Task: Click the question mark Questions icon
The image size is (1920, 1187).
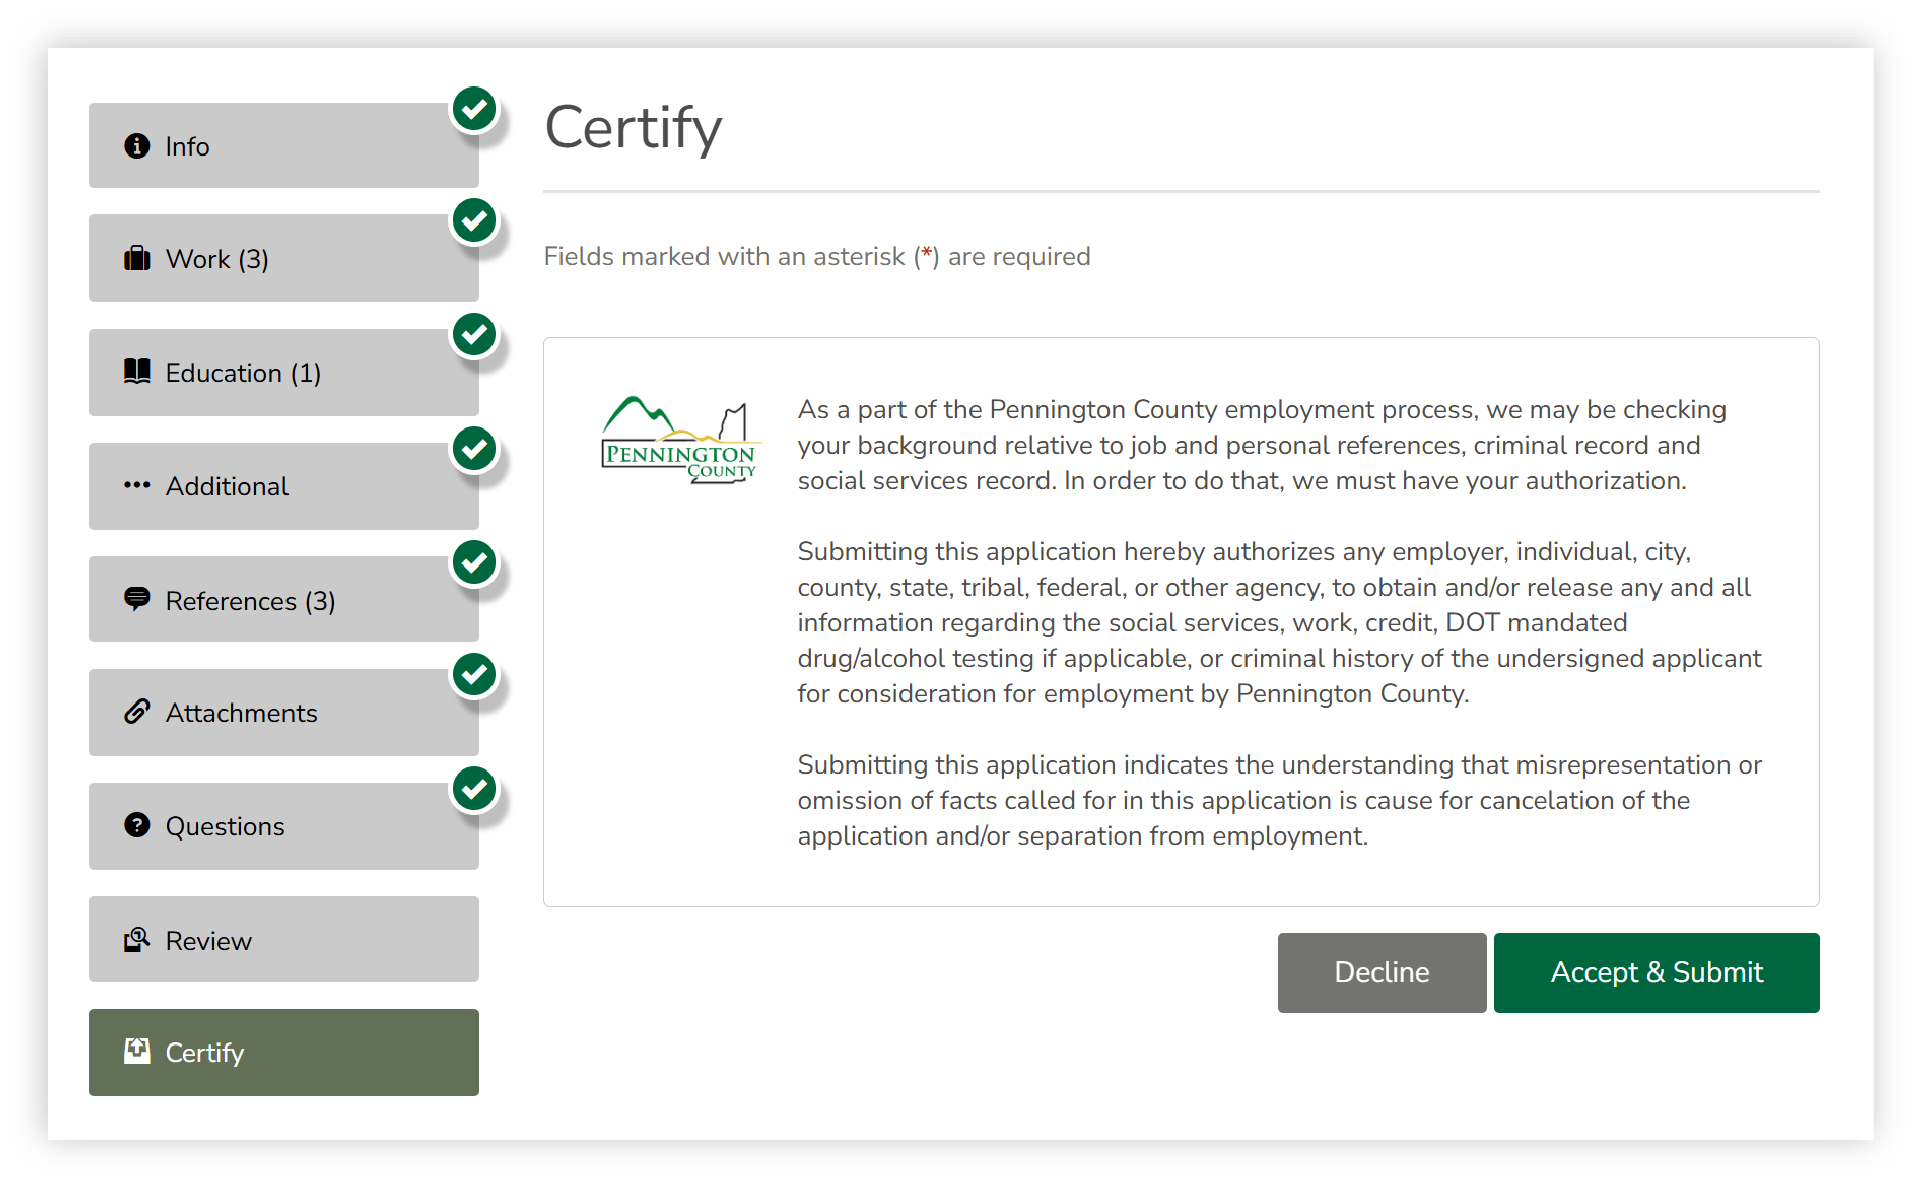Action: pos(137,825)
